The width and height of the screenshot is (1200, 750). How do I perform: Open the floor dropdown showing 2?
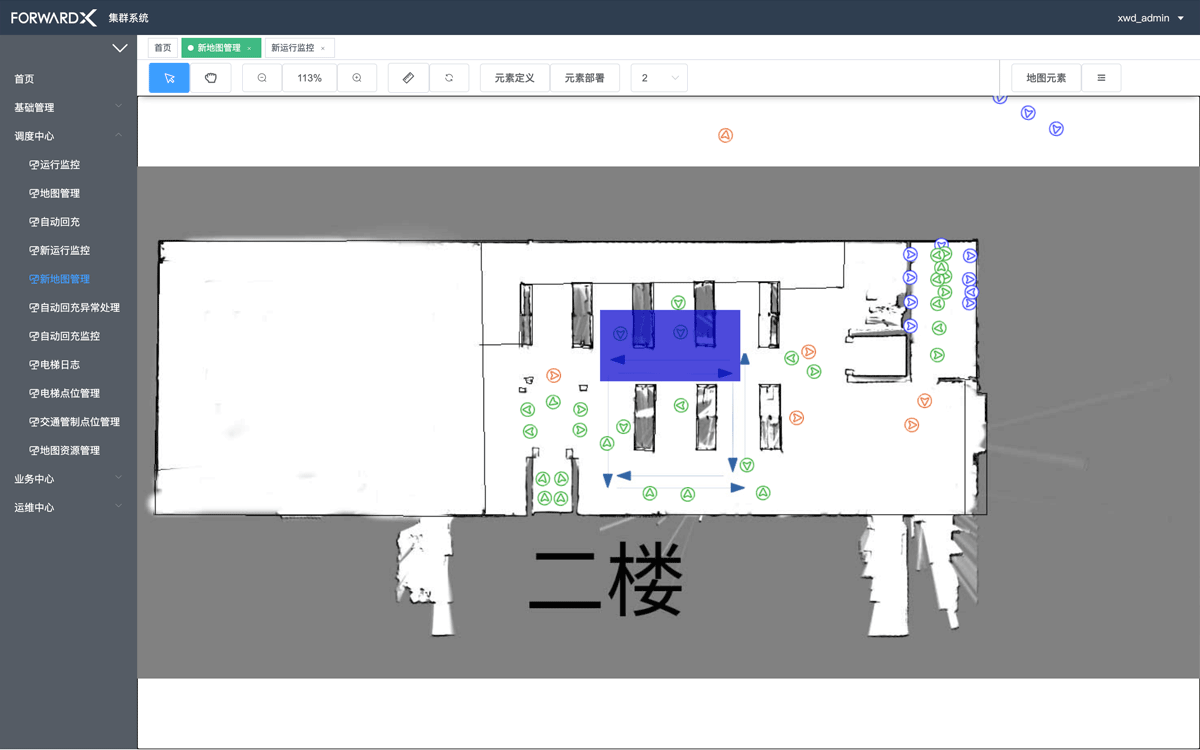[x=659, y=78]
